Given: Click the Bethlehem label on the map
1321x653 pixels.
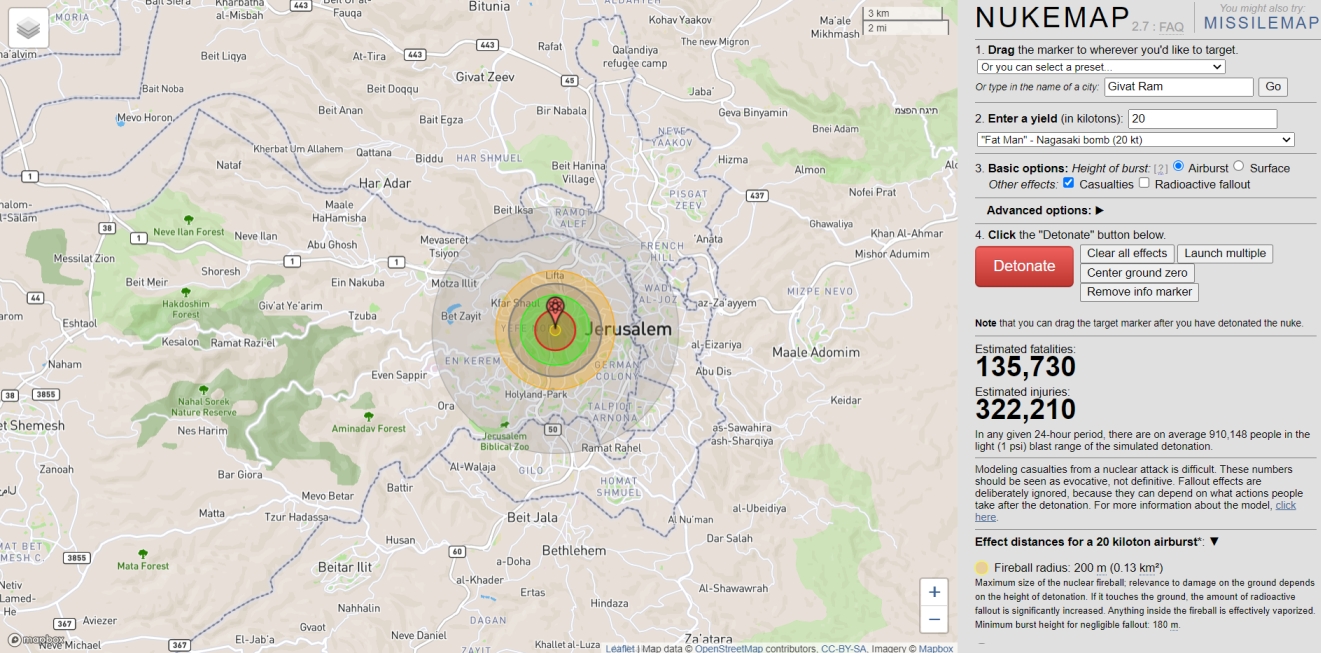Looking at the screenshot, I should click(573, 550).
